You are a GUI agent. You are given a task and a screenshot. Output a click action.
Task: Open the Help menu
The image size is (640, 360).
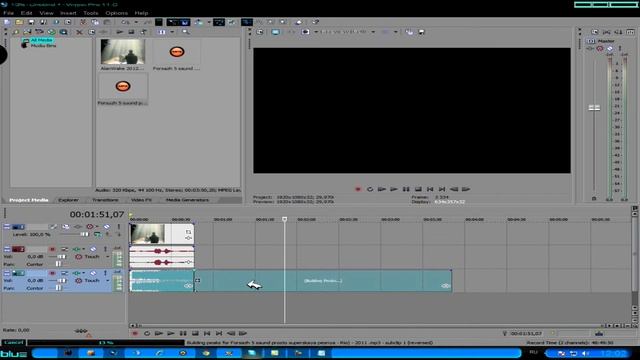point(141,13)
